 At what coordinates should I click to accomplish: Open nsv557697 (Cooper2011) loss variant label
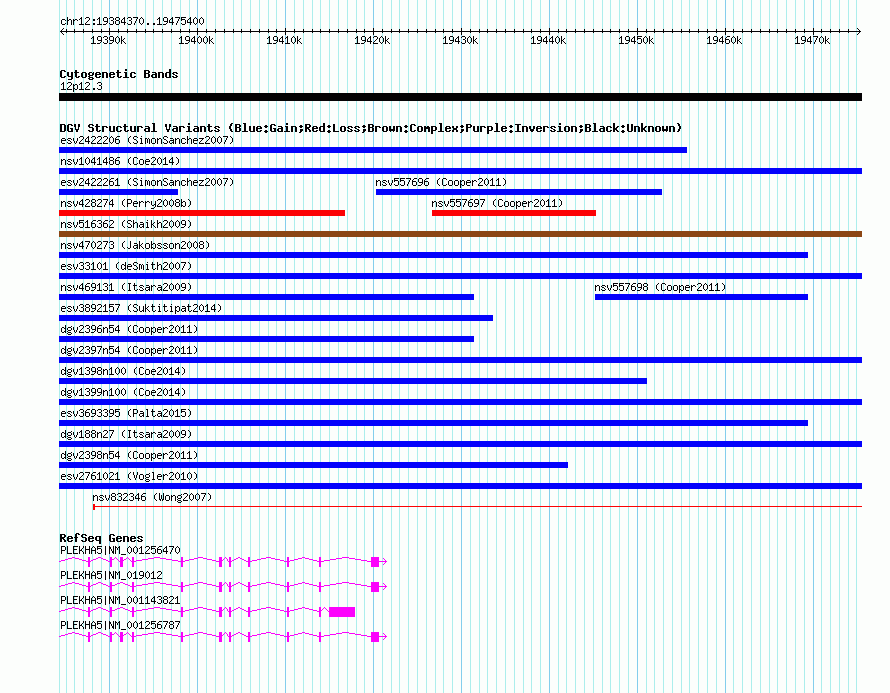click(497, 203)
